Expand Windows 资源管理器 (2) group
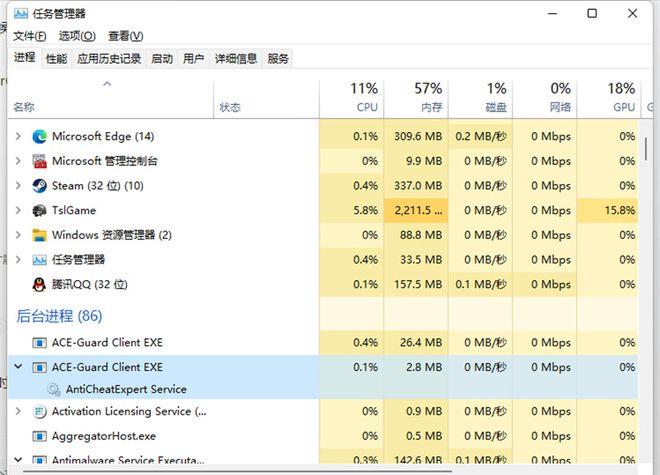Viewport: 660px width, 475px height. coord(18,235)
